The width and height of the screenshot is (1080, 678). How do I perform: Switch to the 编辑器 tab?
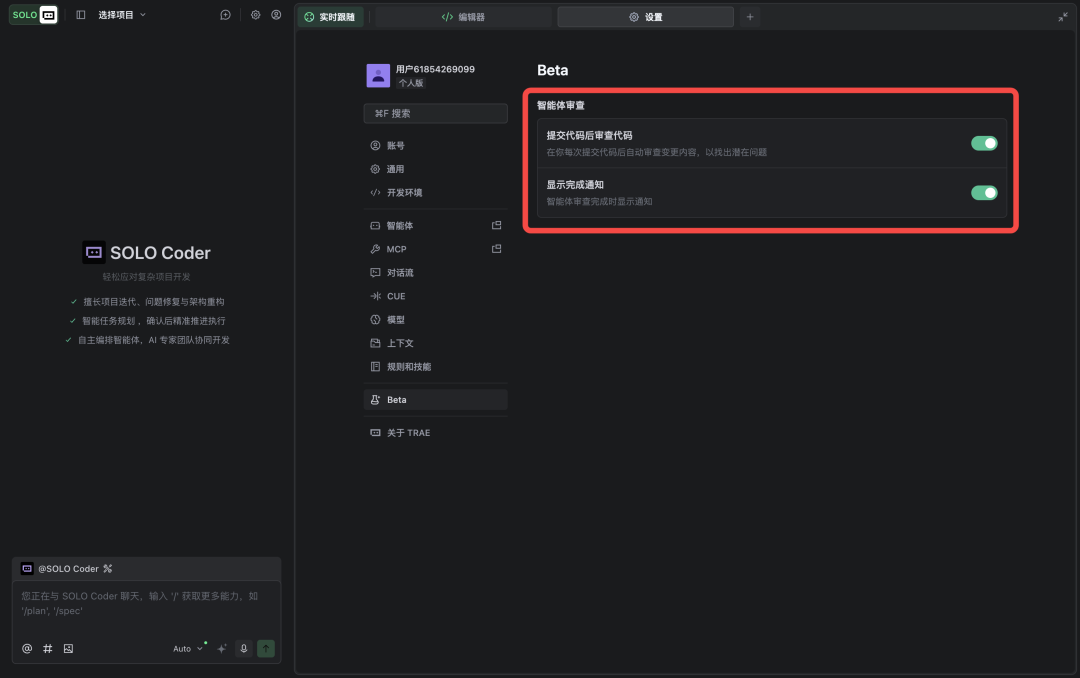click(x=463, y=17)
